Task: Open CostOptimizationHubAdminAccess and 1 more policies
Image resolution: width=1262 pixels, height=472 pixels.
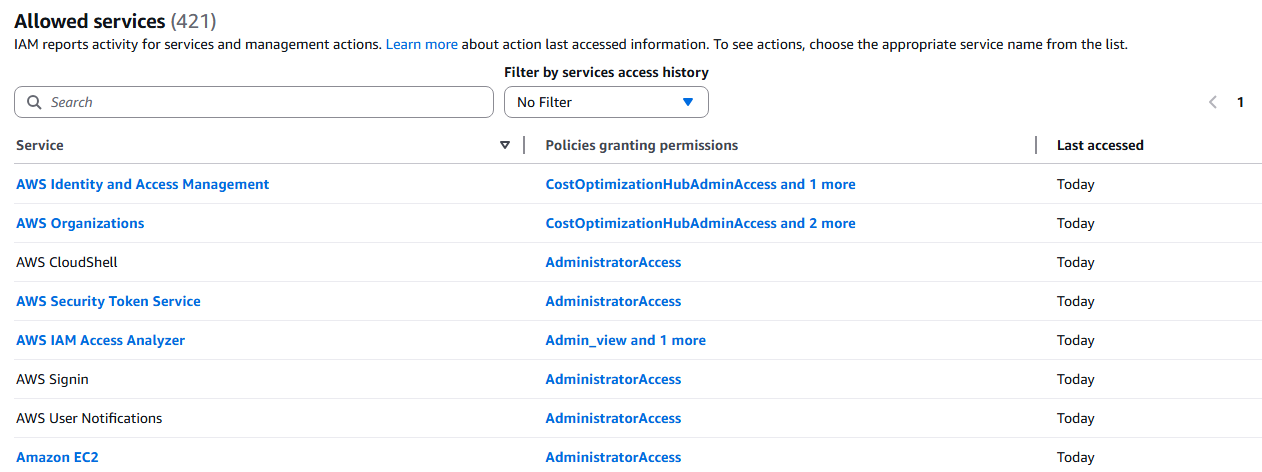Action: (700, 184)
